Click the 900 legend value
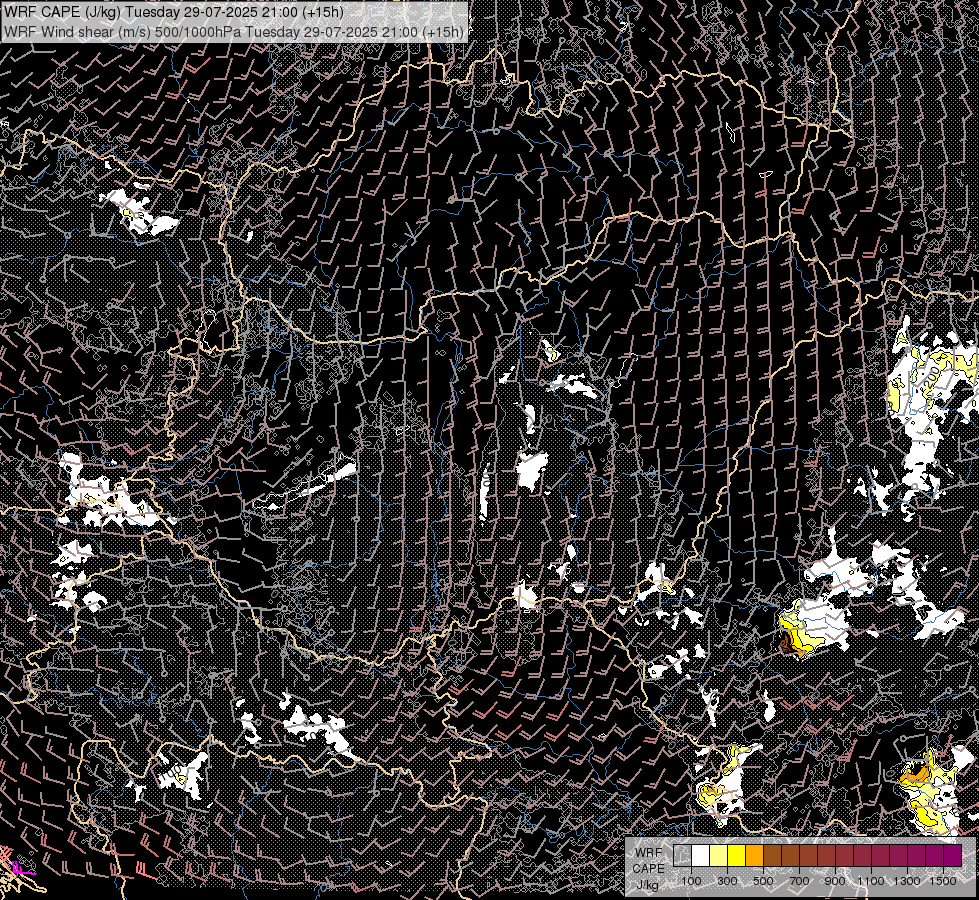The image size is (979, 900). pos(835,881)
